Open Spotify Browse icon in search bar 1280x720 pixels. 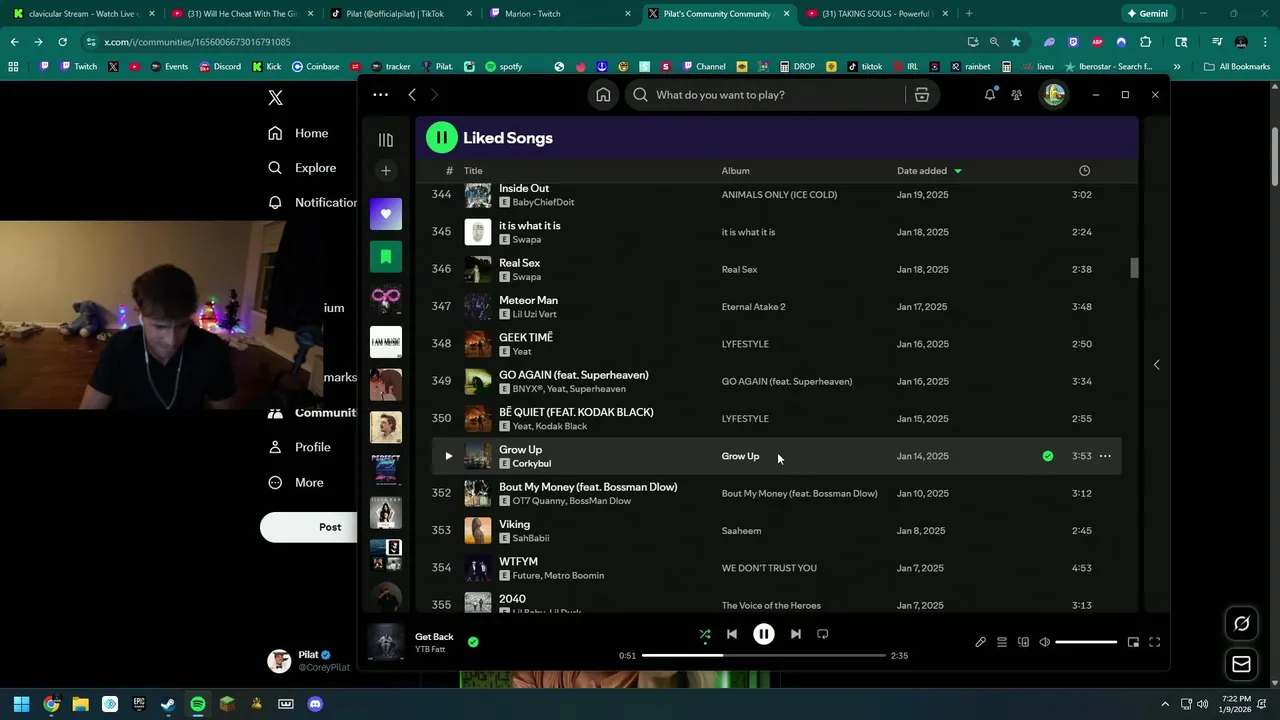tap(922, 94)
